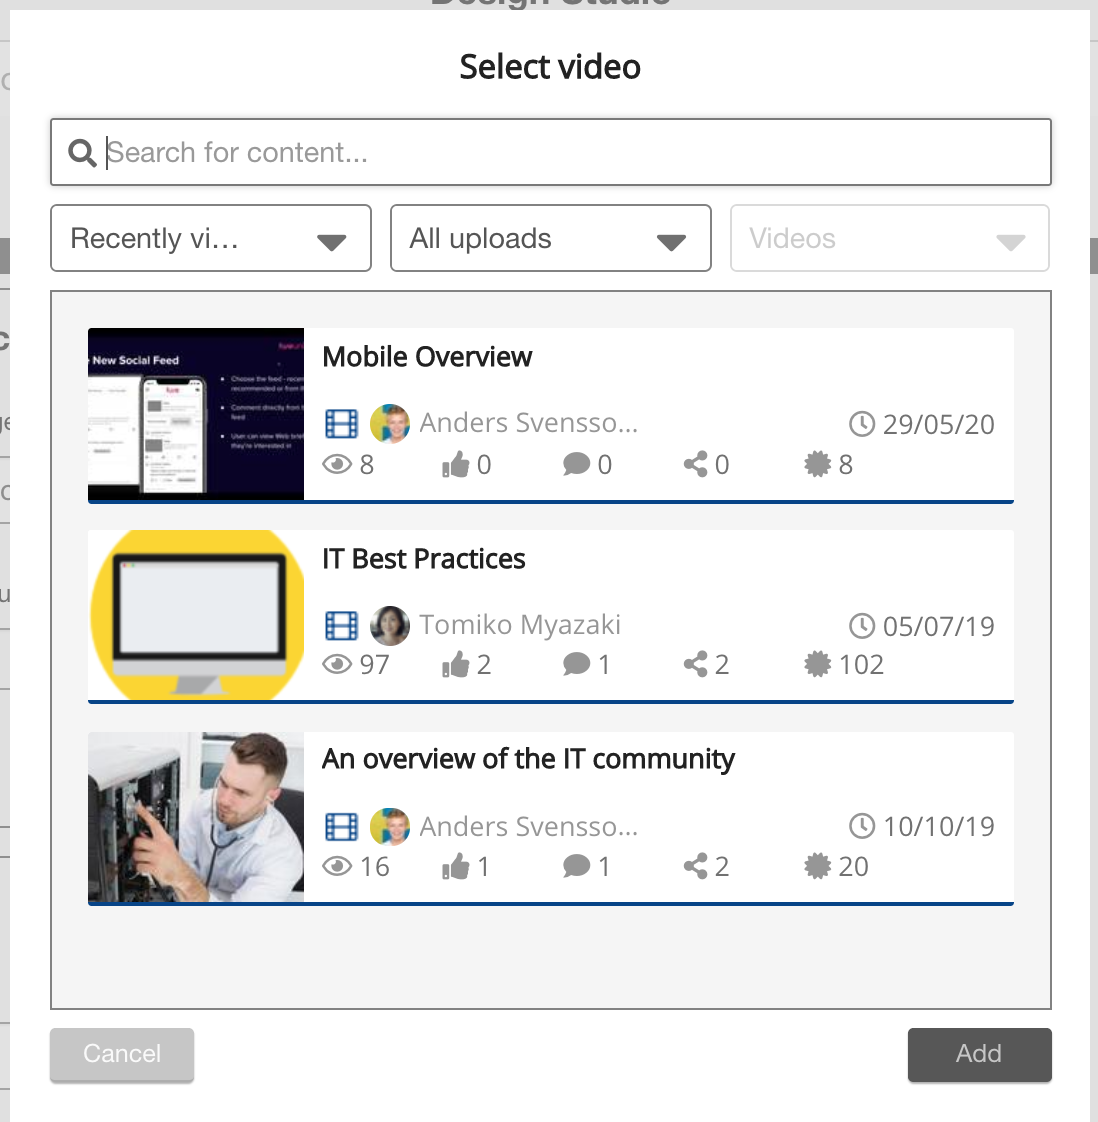Click the views eye icon on IT community video

[x=338, y=867]
